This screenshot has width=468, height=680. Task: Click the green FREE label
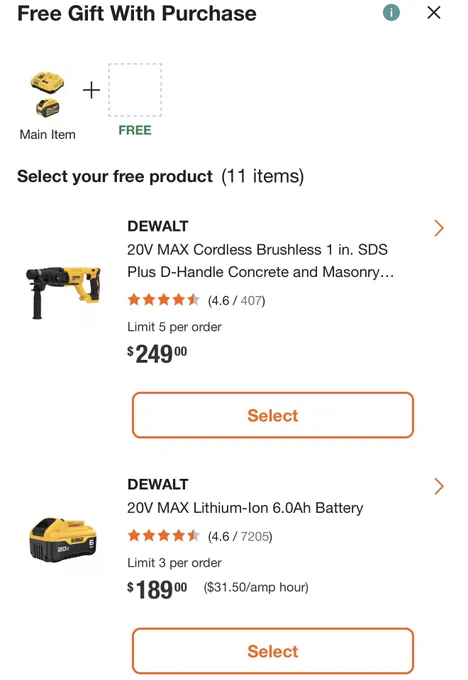pos(135,130)
